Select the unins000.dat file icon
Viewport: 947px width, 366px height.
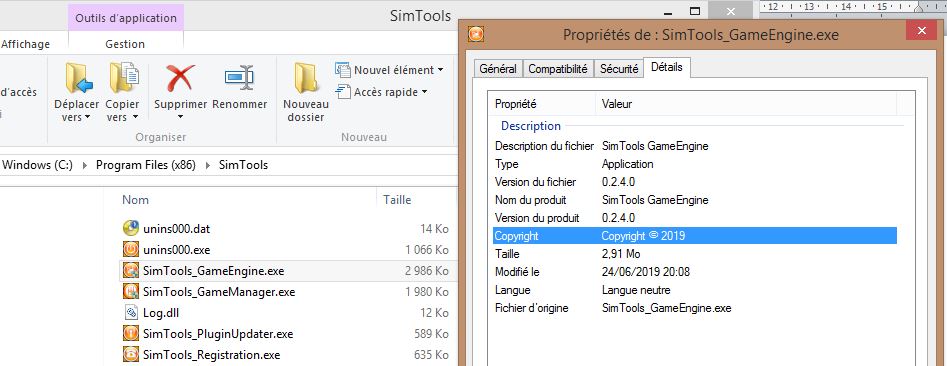[130, 228]
